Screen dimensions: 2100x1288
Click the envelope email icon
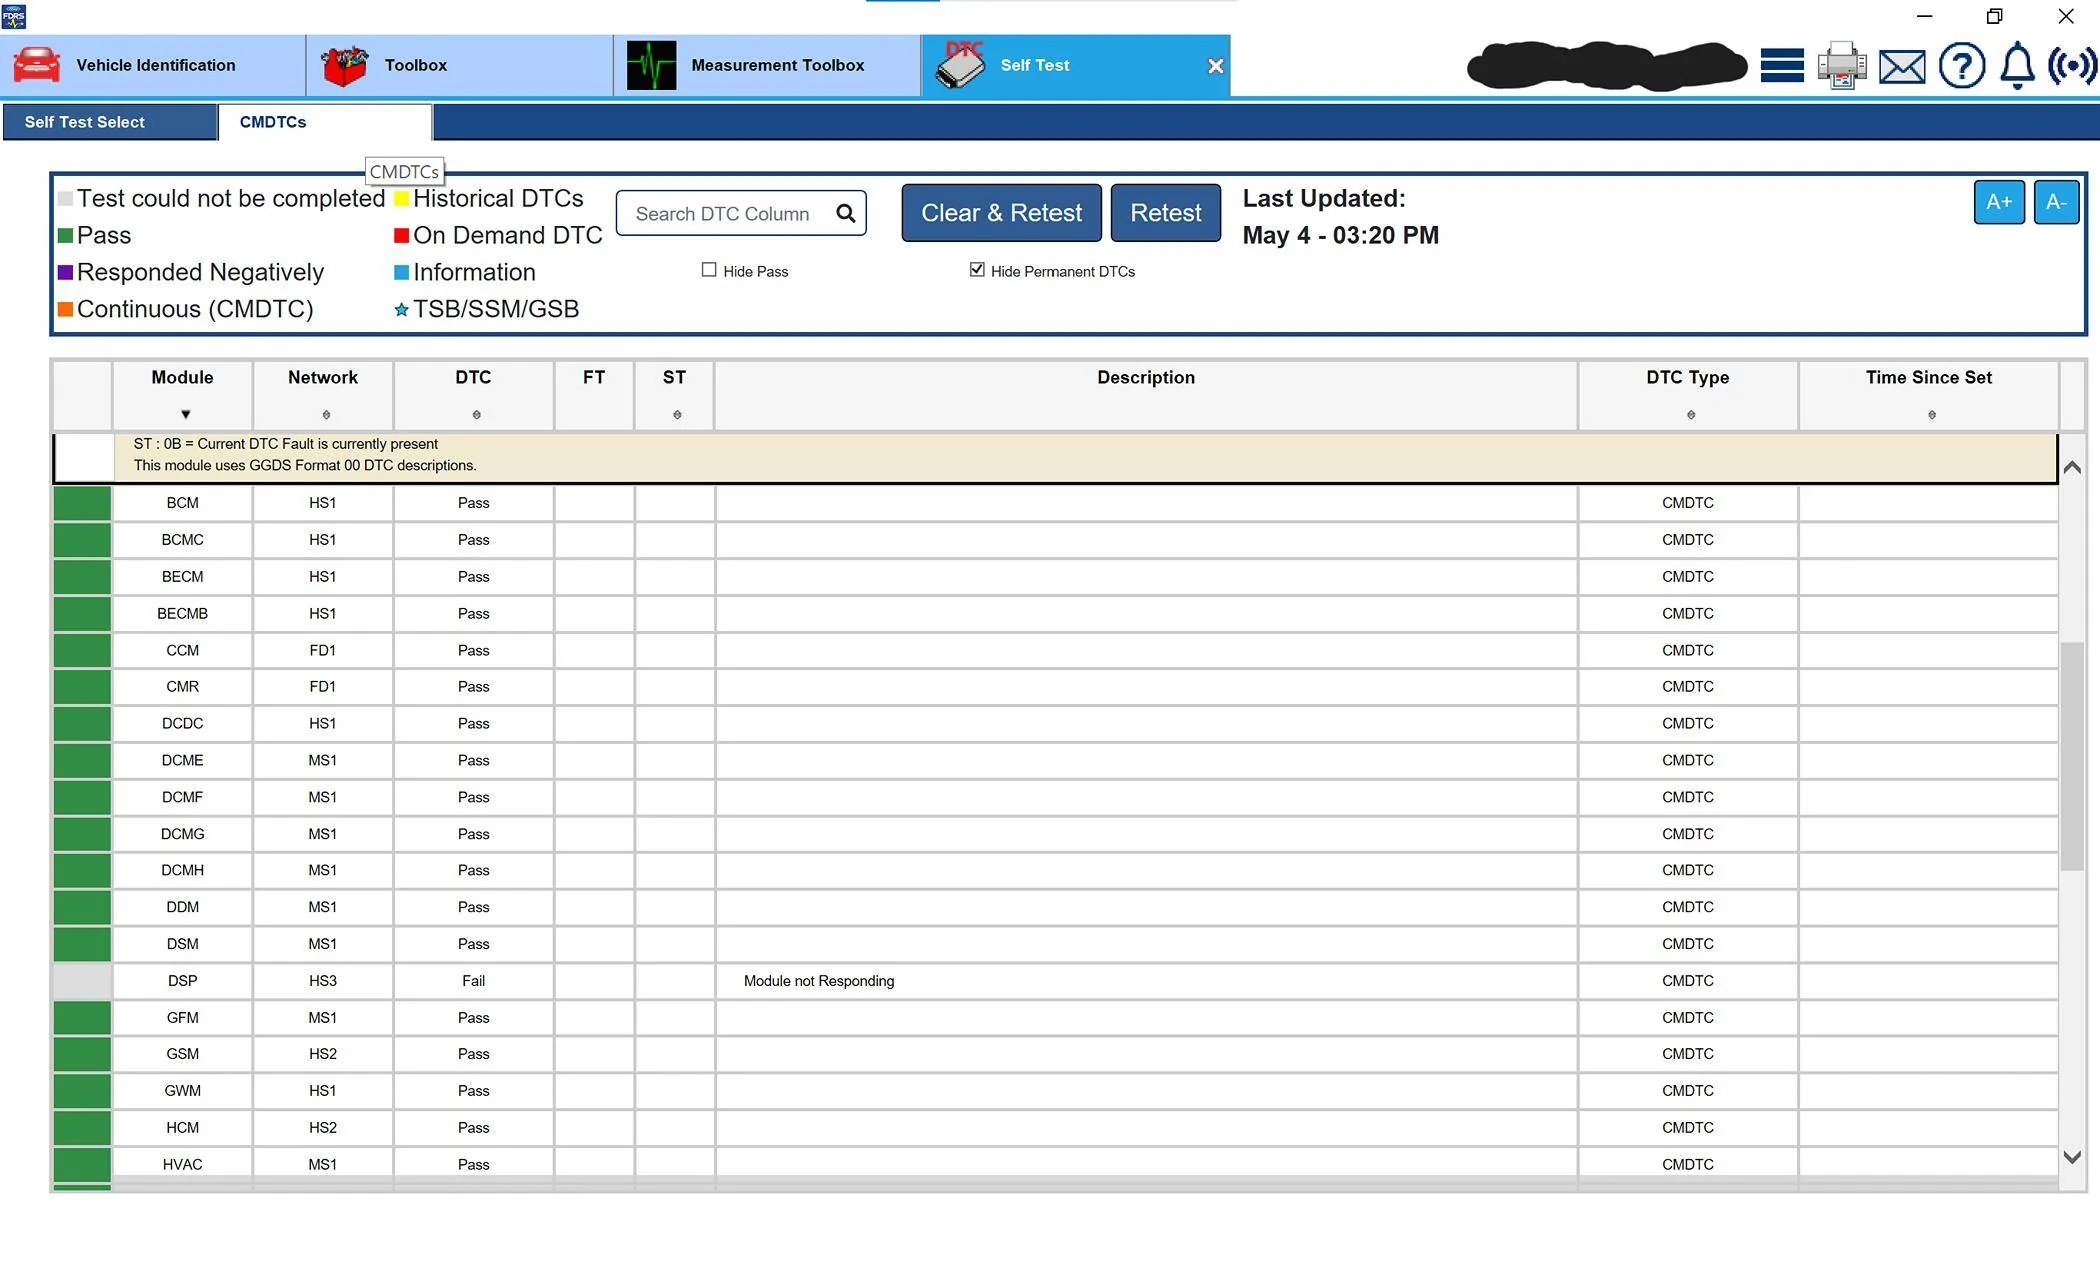[1902, 67]
